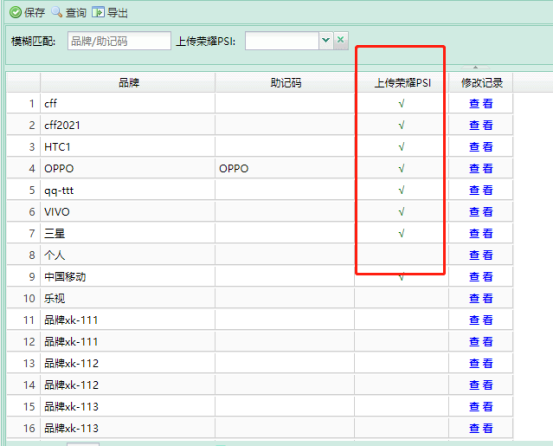The width and height of the screenshot is (554, 446).
Task: Toggle the PSI checkmark for OPPO row
Action: coord(401,169)
